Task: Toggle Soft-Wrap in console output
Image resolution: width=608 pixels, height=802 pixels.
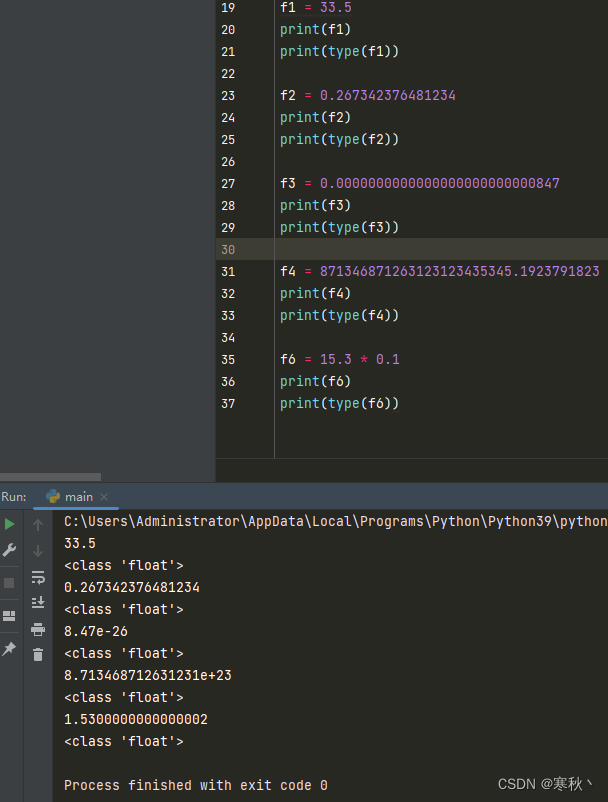Action: pyautogui.click(x=38, y=577)
